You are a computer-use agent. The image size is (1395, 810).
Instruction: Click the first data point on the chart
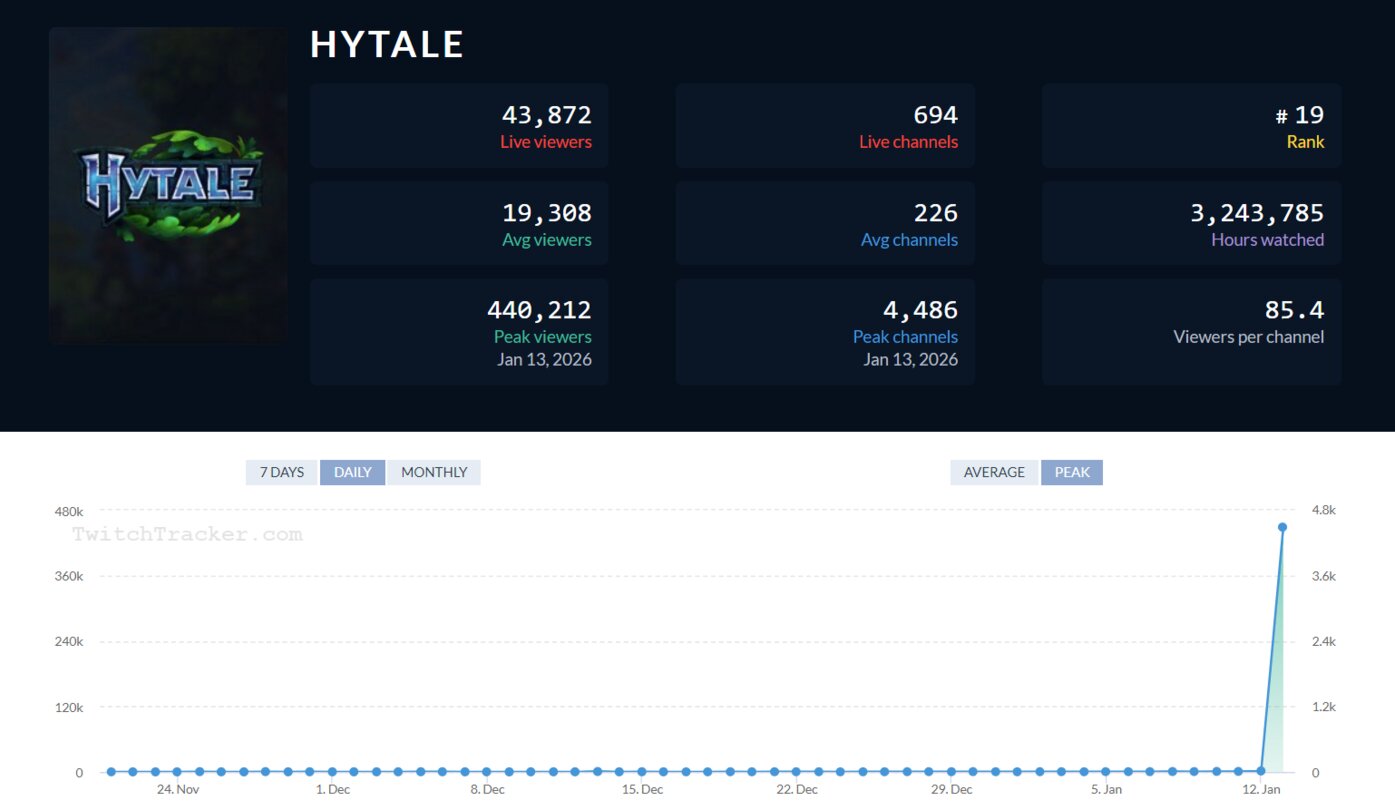(111, 772)
